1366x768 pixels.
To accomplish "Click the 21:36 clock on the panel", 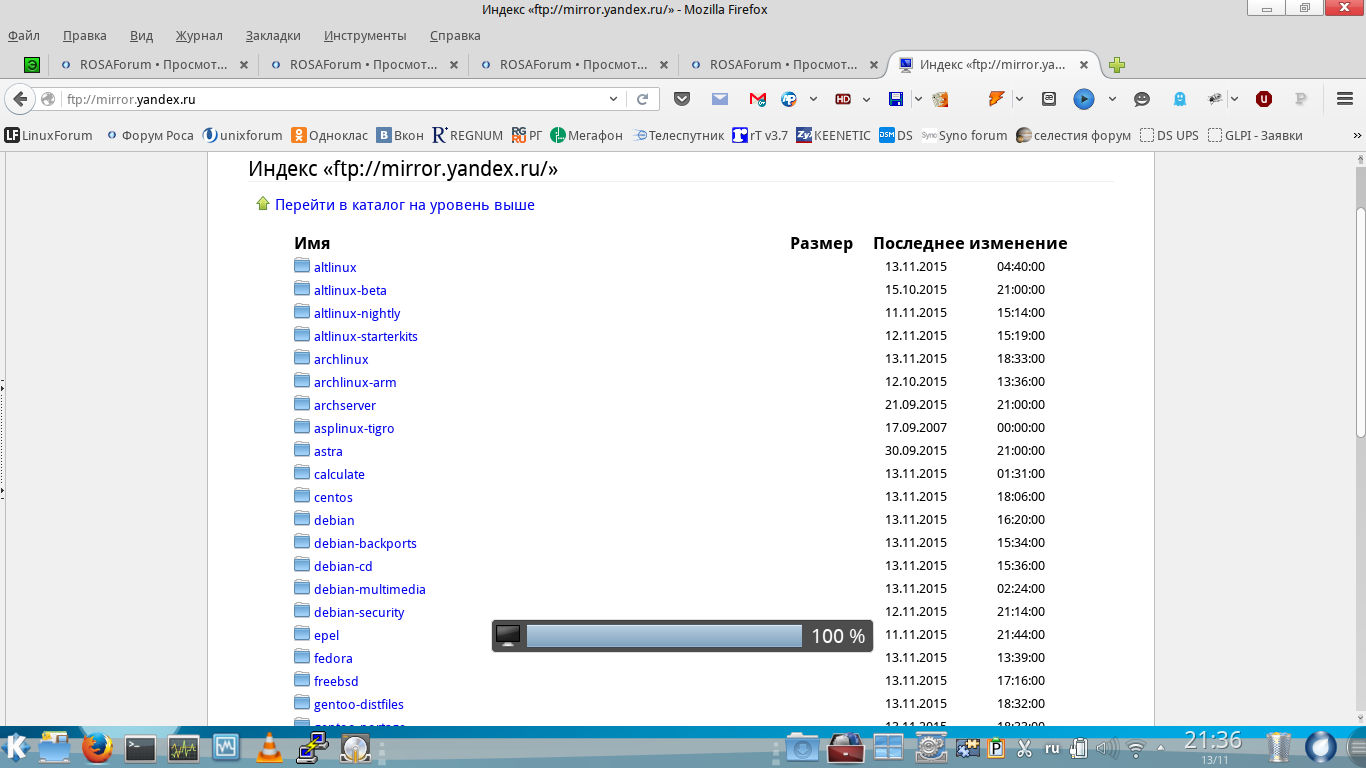I will (1213, 741).
